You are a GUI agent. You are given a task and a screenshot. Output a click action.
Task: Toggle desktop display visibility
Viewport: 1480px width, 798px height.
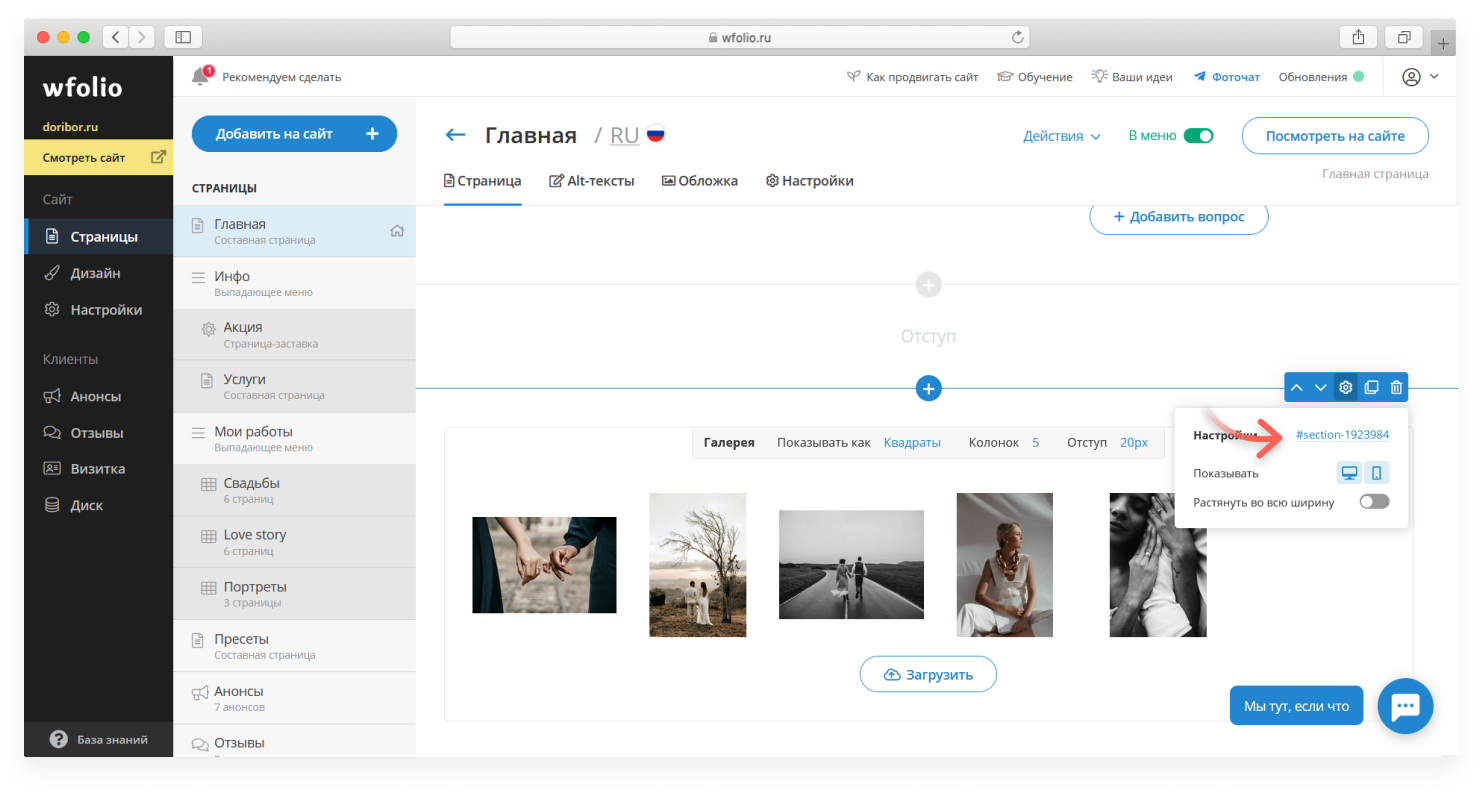pos(1350,473)
